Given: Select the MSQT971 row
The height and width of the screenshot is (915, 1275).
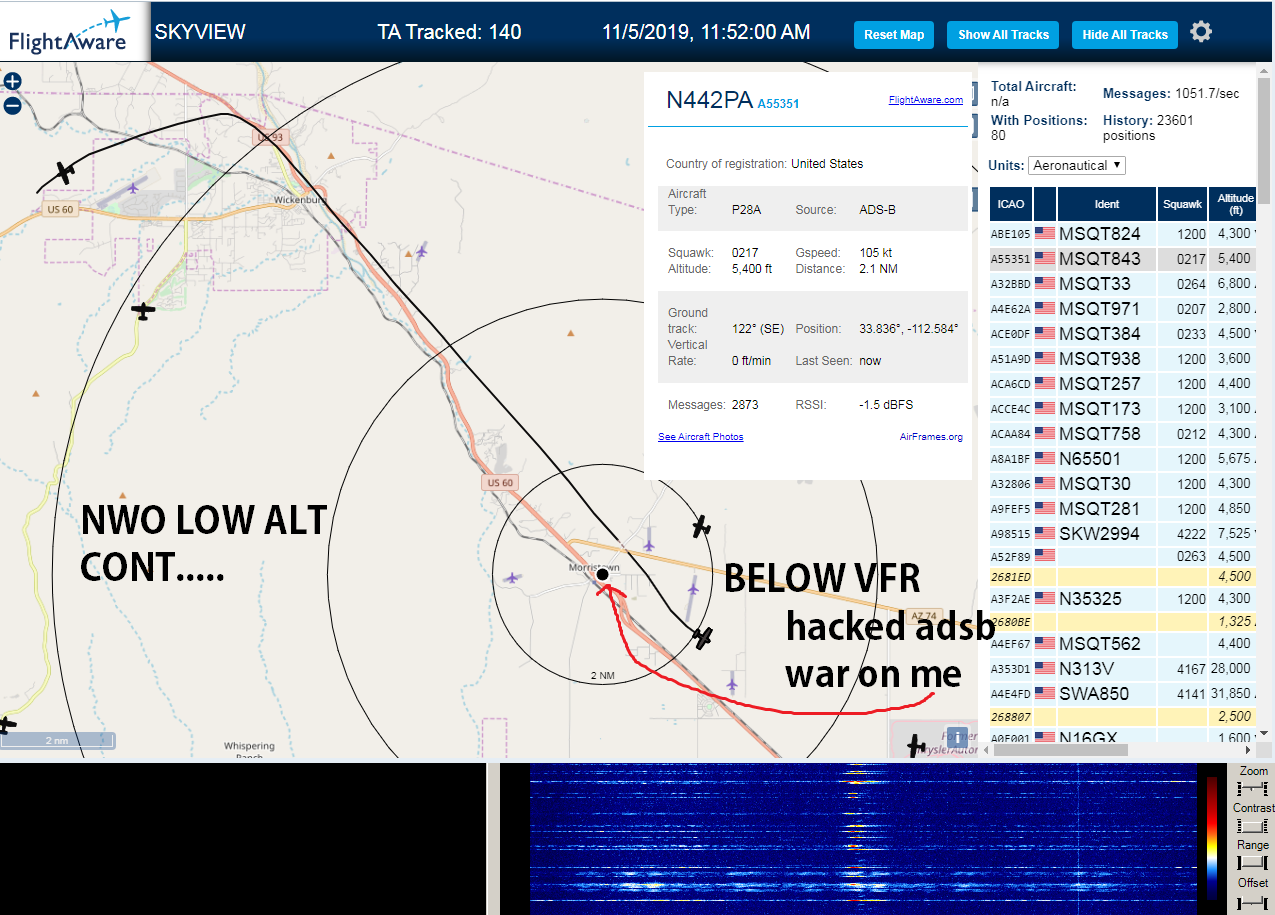Looking at the screenshot, I should 1124,309.
